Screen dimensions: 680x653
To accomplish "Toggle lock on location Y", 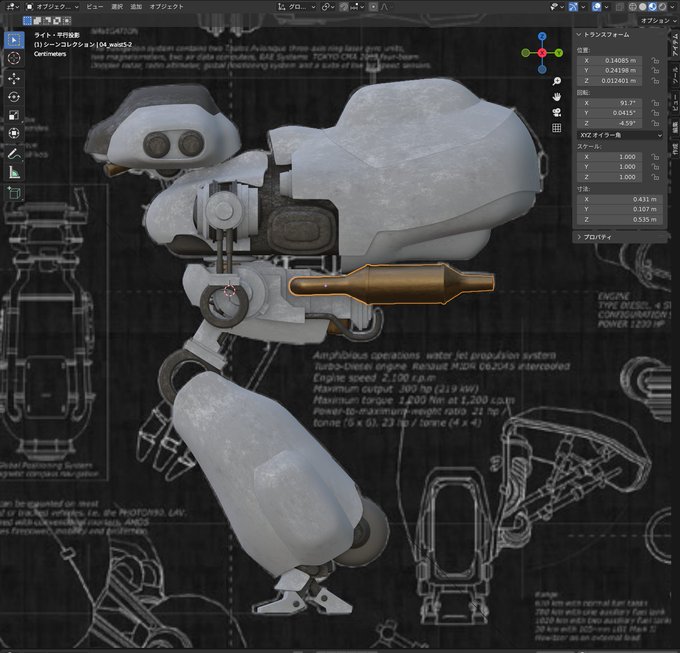I will click(655, 71).
